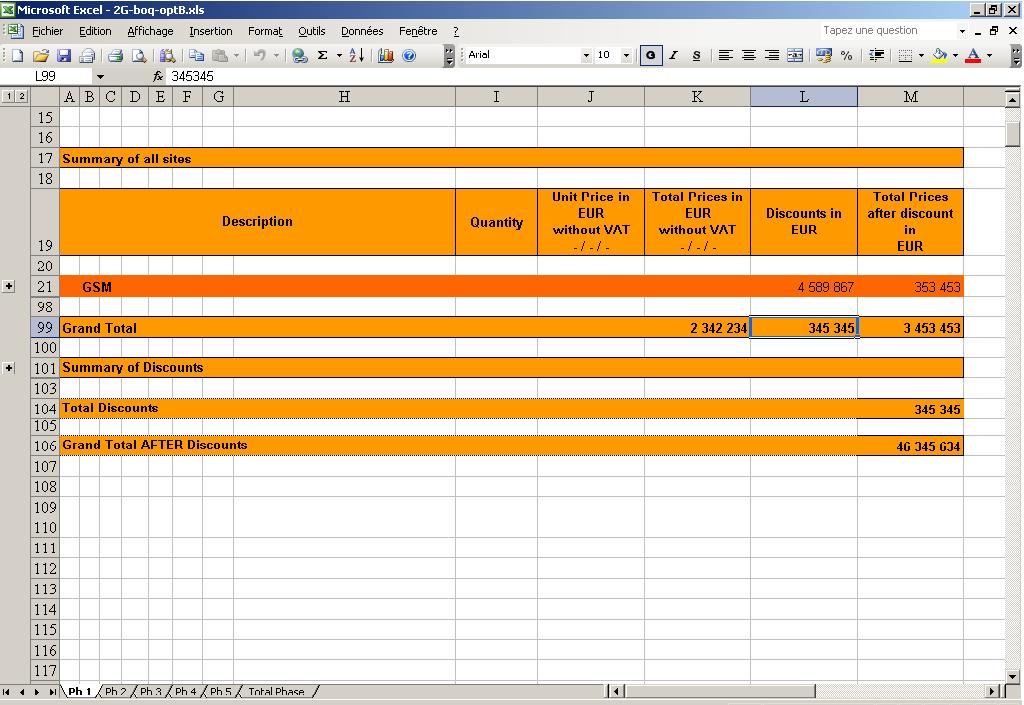The height and width of the screenshot is (705, 1024).
Task: Open the Arial font name dropdown
Action: click(586, 56)
